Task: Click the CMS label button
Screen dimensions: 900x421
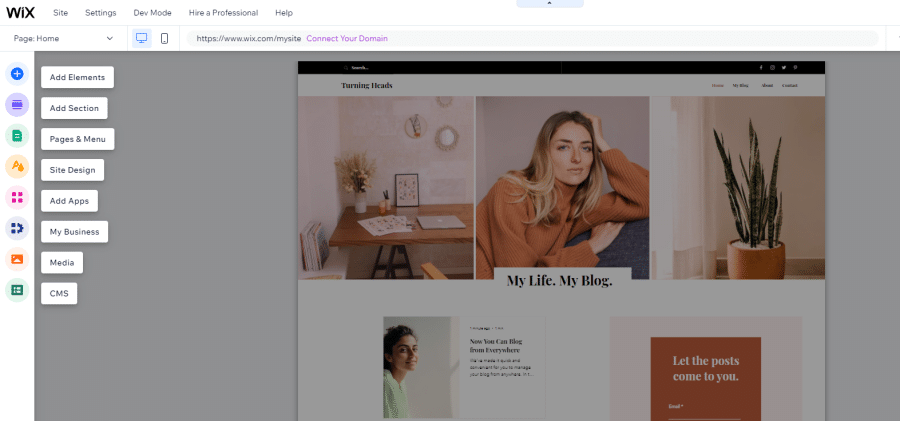Action: pos(59,293)
